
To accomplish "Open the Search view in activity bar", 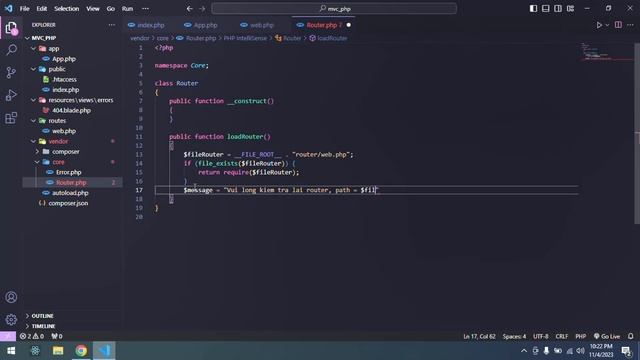I will 11,50.
